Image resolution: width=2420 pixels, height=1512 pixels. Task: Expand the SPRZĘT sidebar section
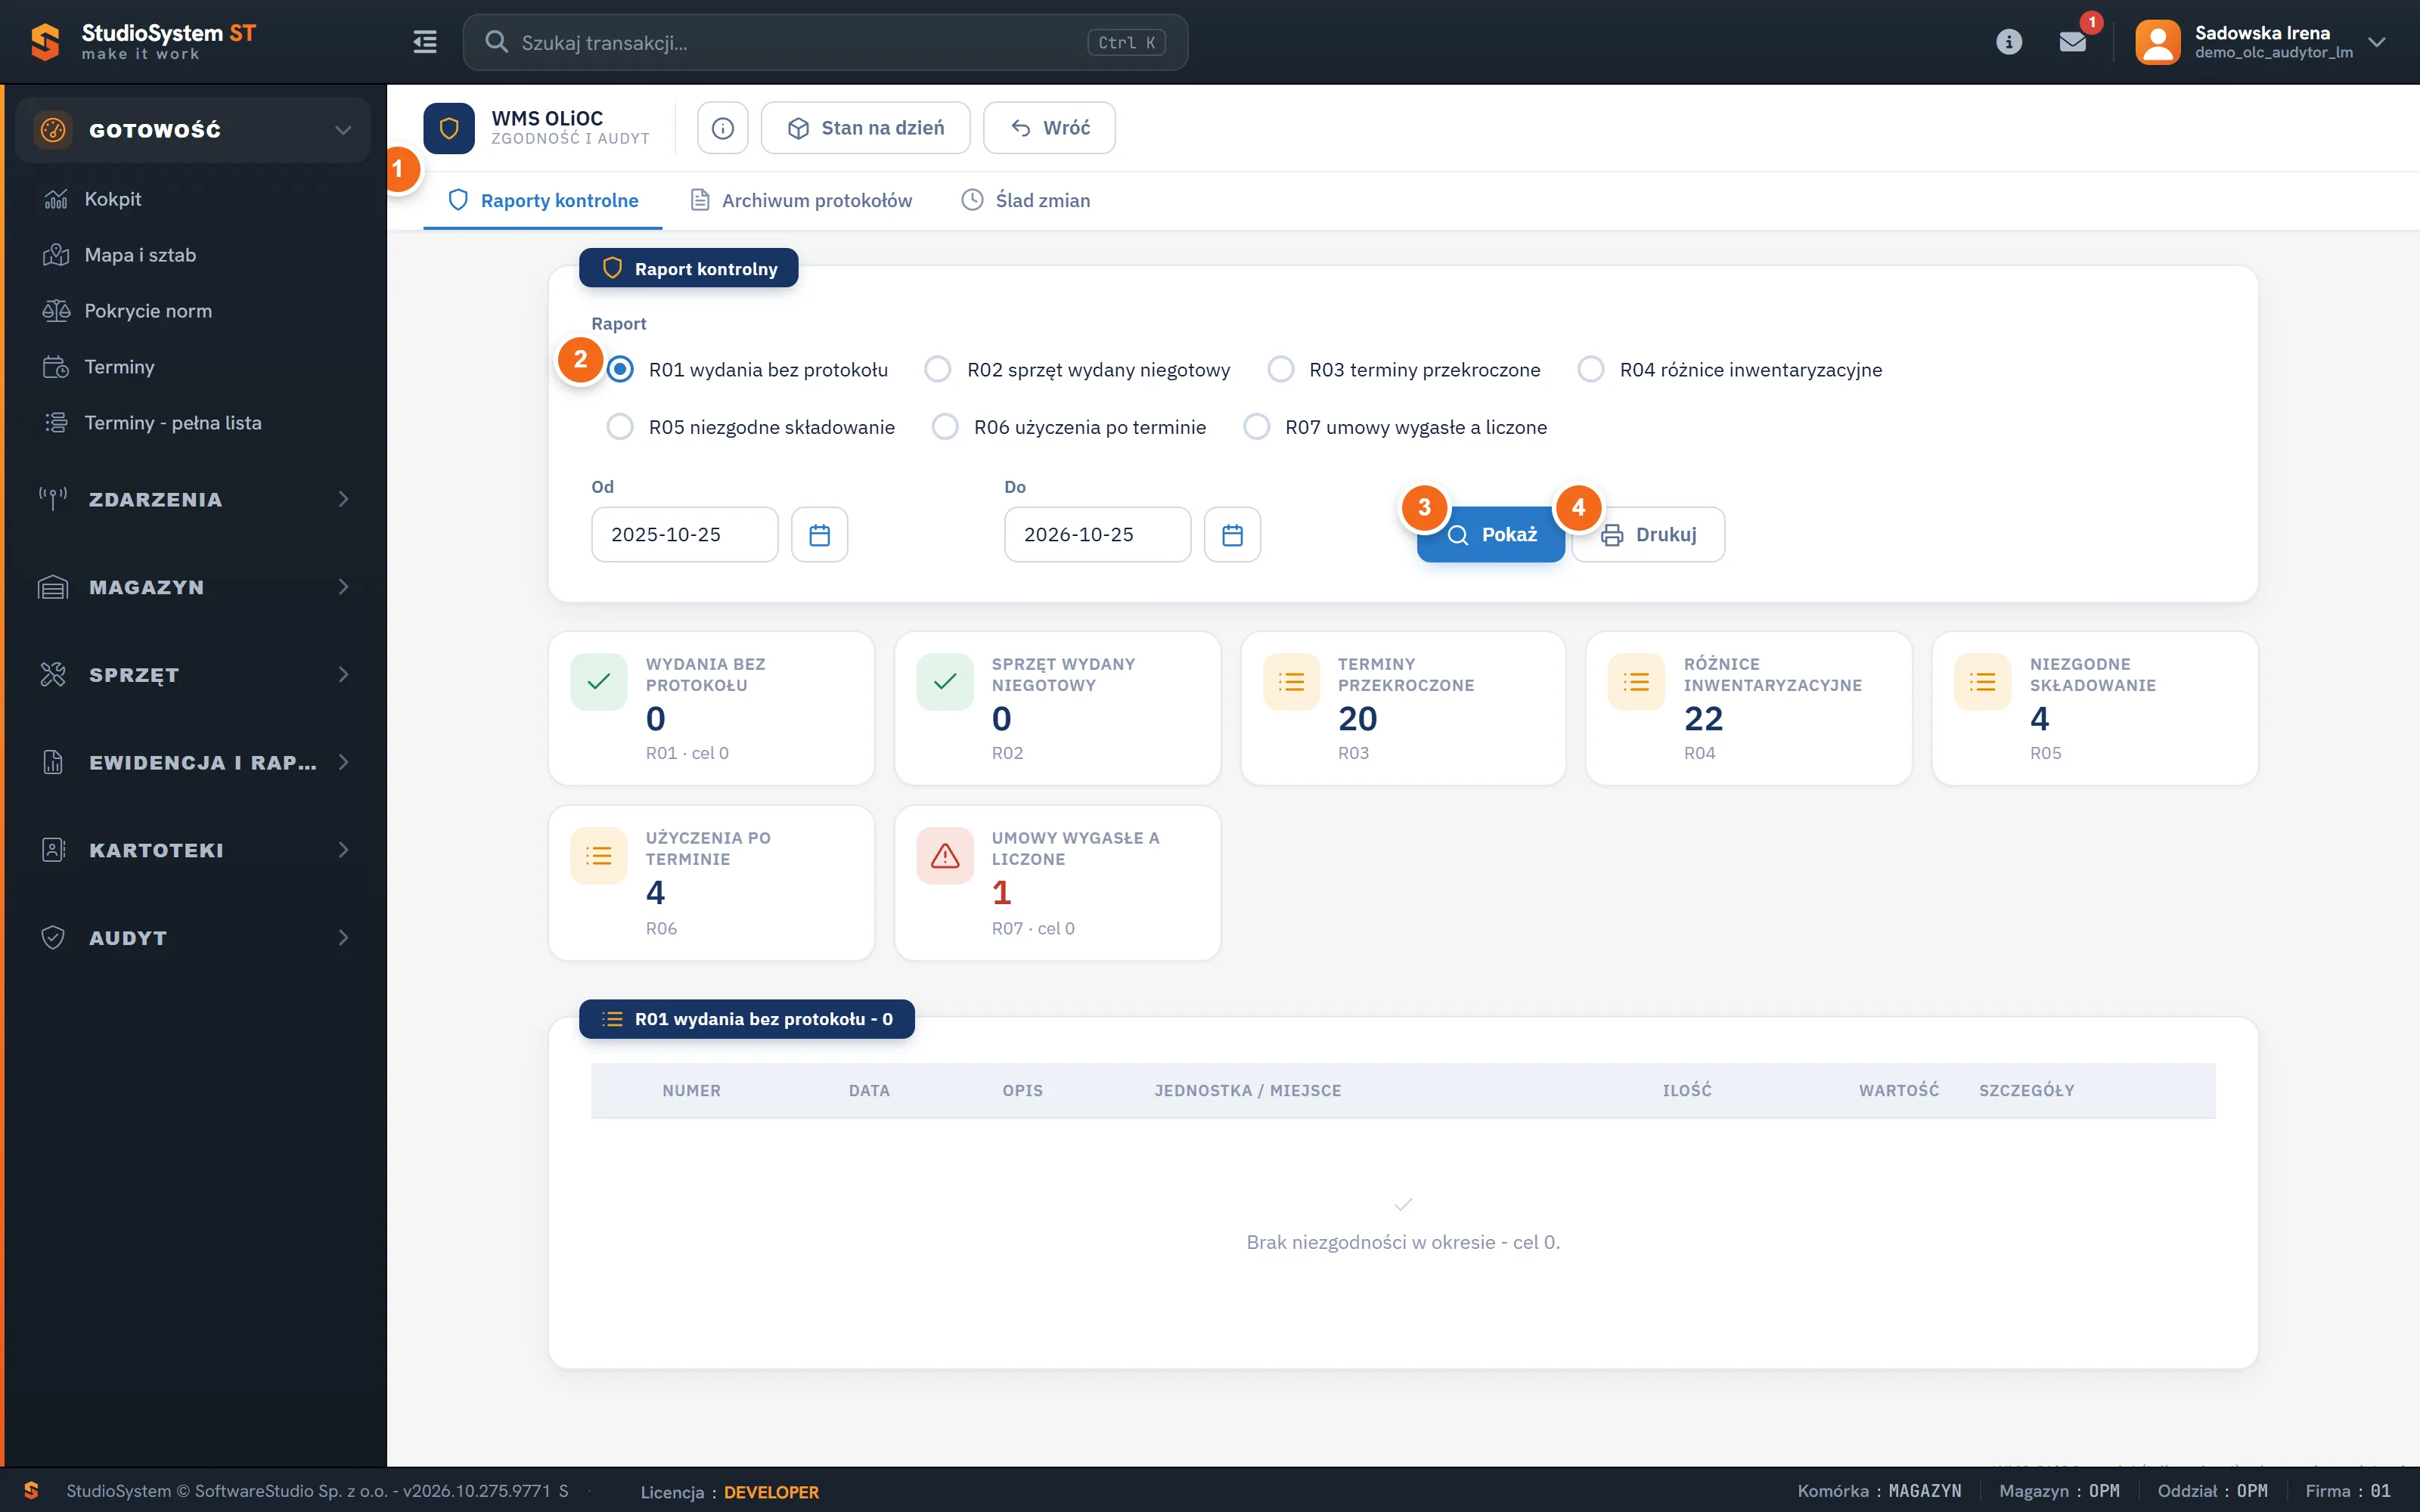pyautogui.click(x=193, y=675)
